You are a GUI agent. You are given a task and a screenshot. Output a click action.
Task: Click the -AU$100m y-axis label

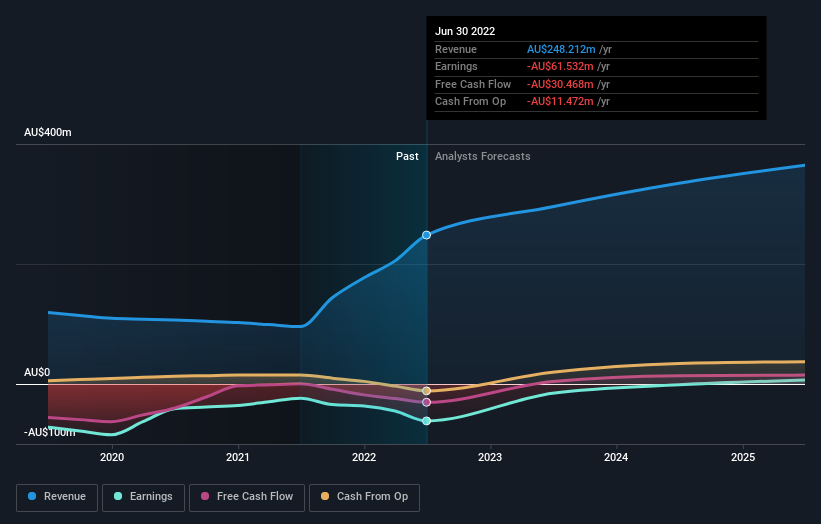click(50, 432)
